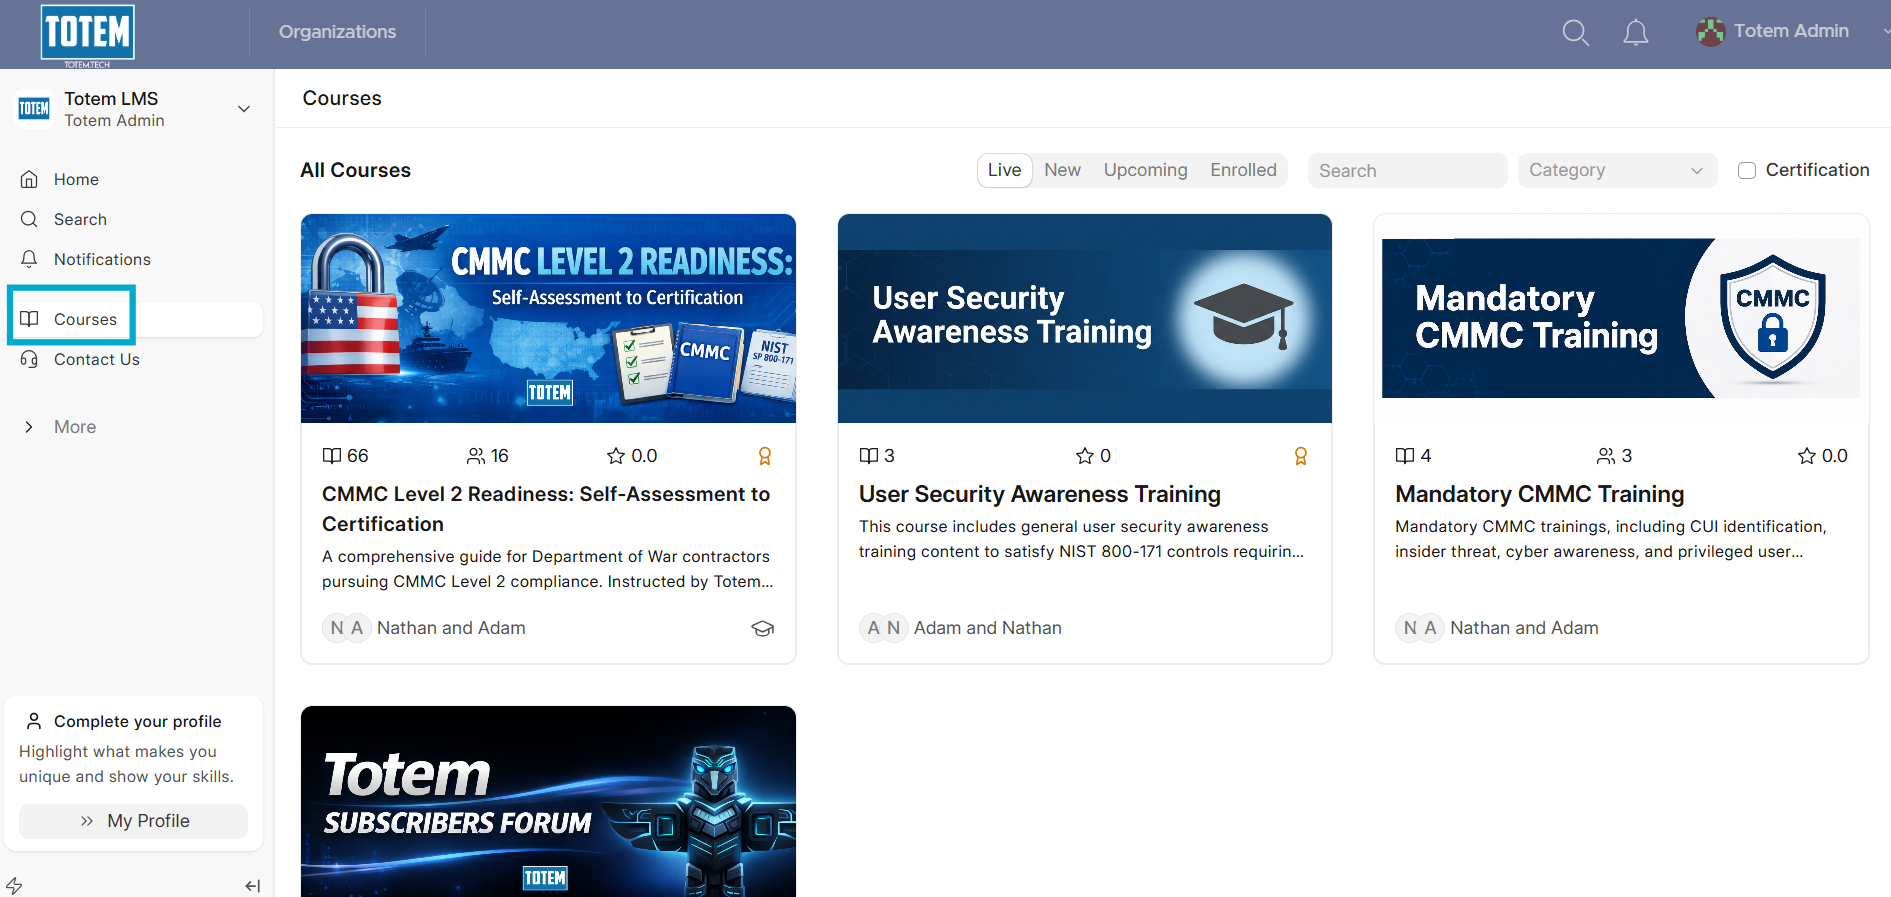Switch to the Enrolled courses tab
This screenshot has height=897, width=1891.
point(1243,170)
